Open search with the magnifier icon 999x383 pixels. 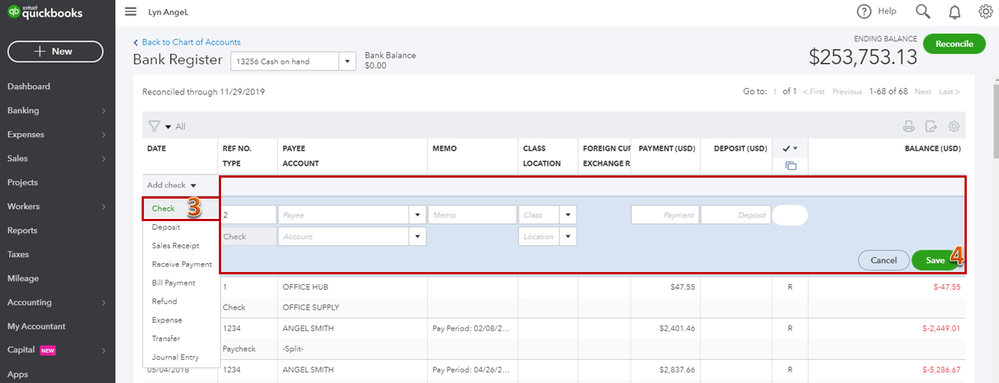tap(923, 11)
